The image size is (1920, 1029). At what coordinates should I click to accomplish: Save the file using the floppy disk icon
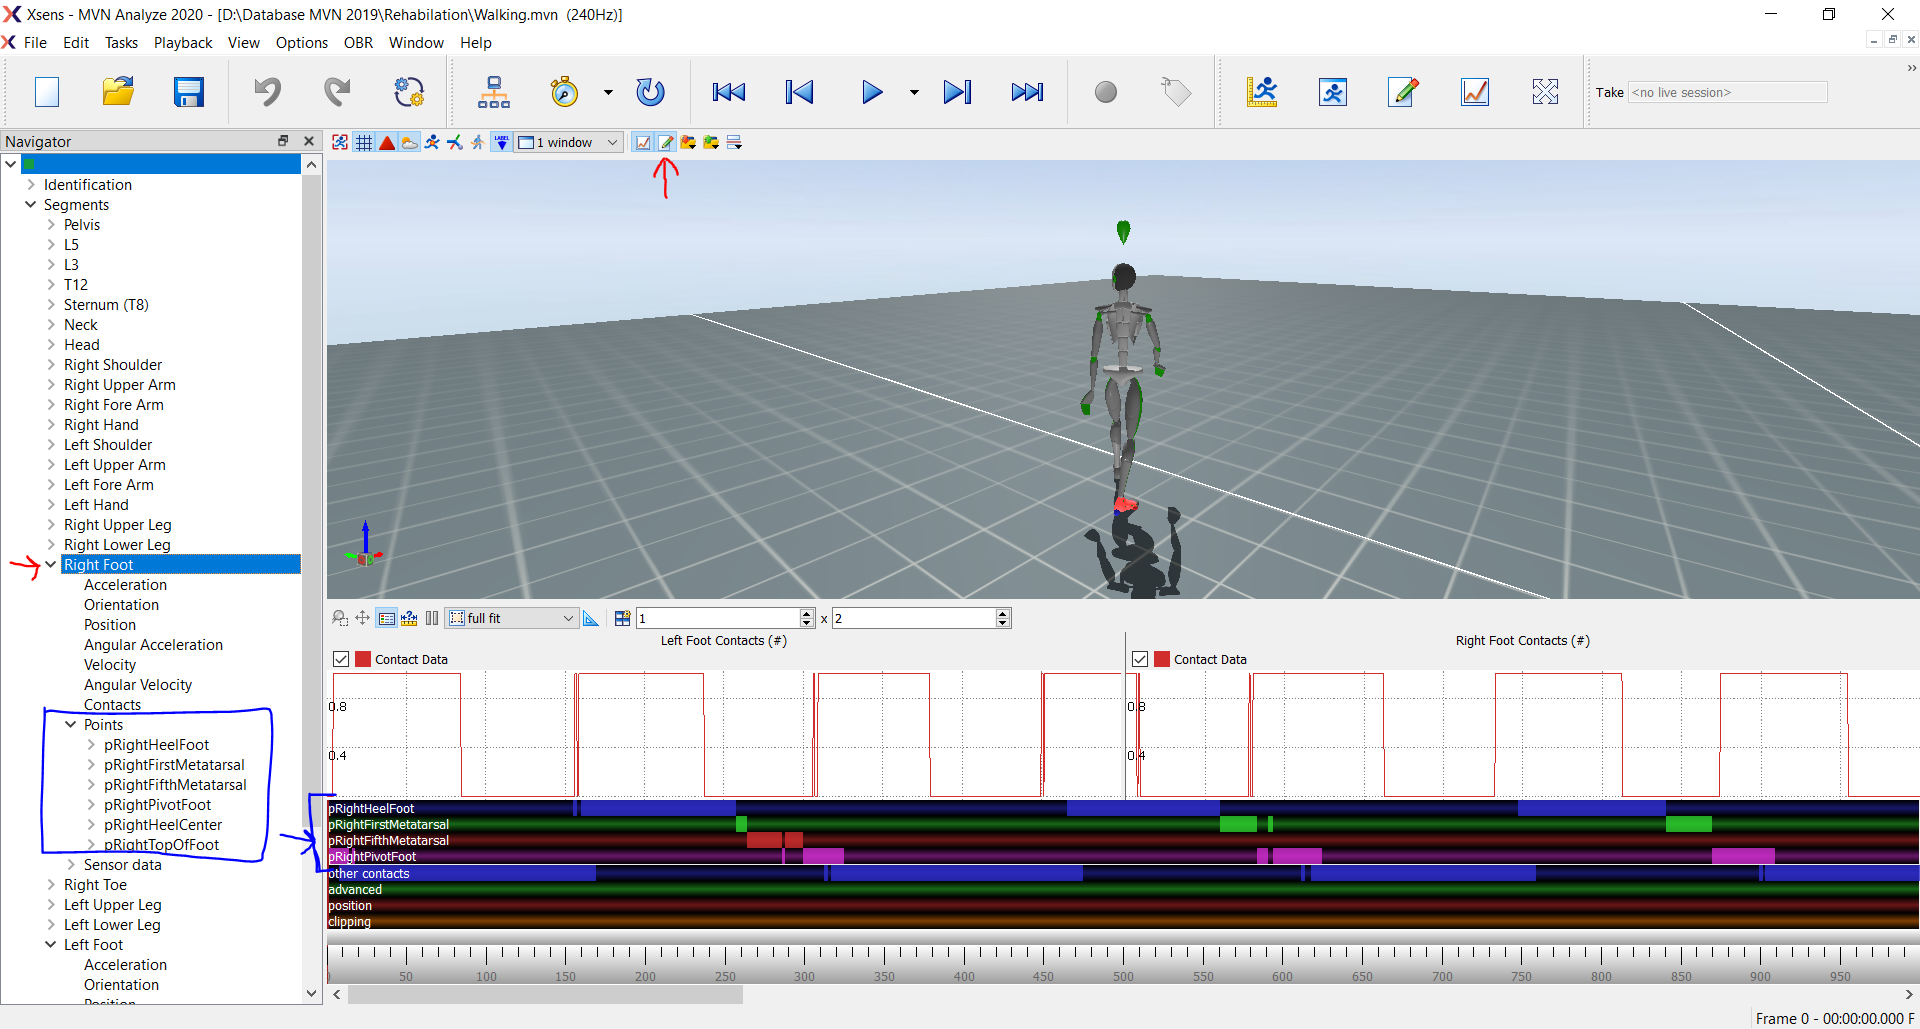click(x=189, y=92)
